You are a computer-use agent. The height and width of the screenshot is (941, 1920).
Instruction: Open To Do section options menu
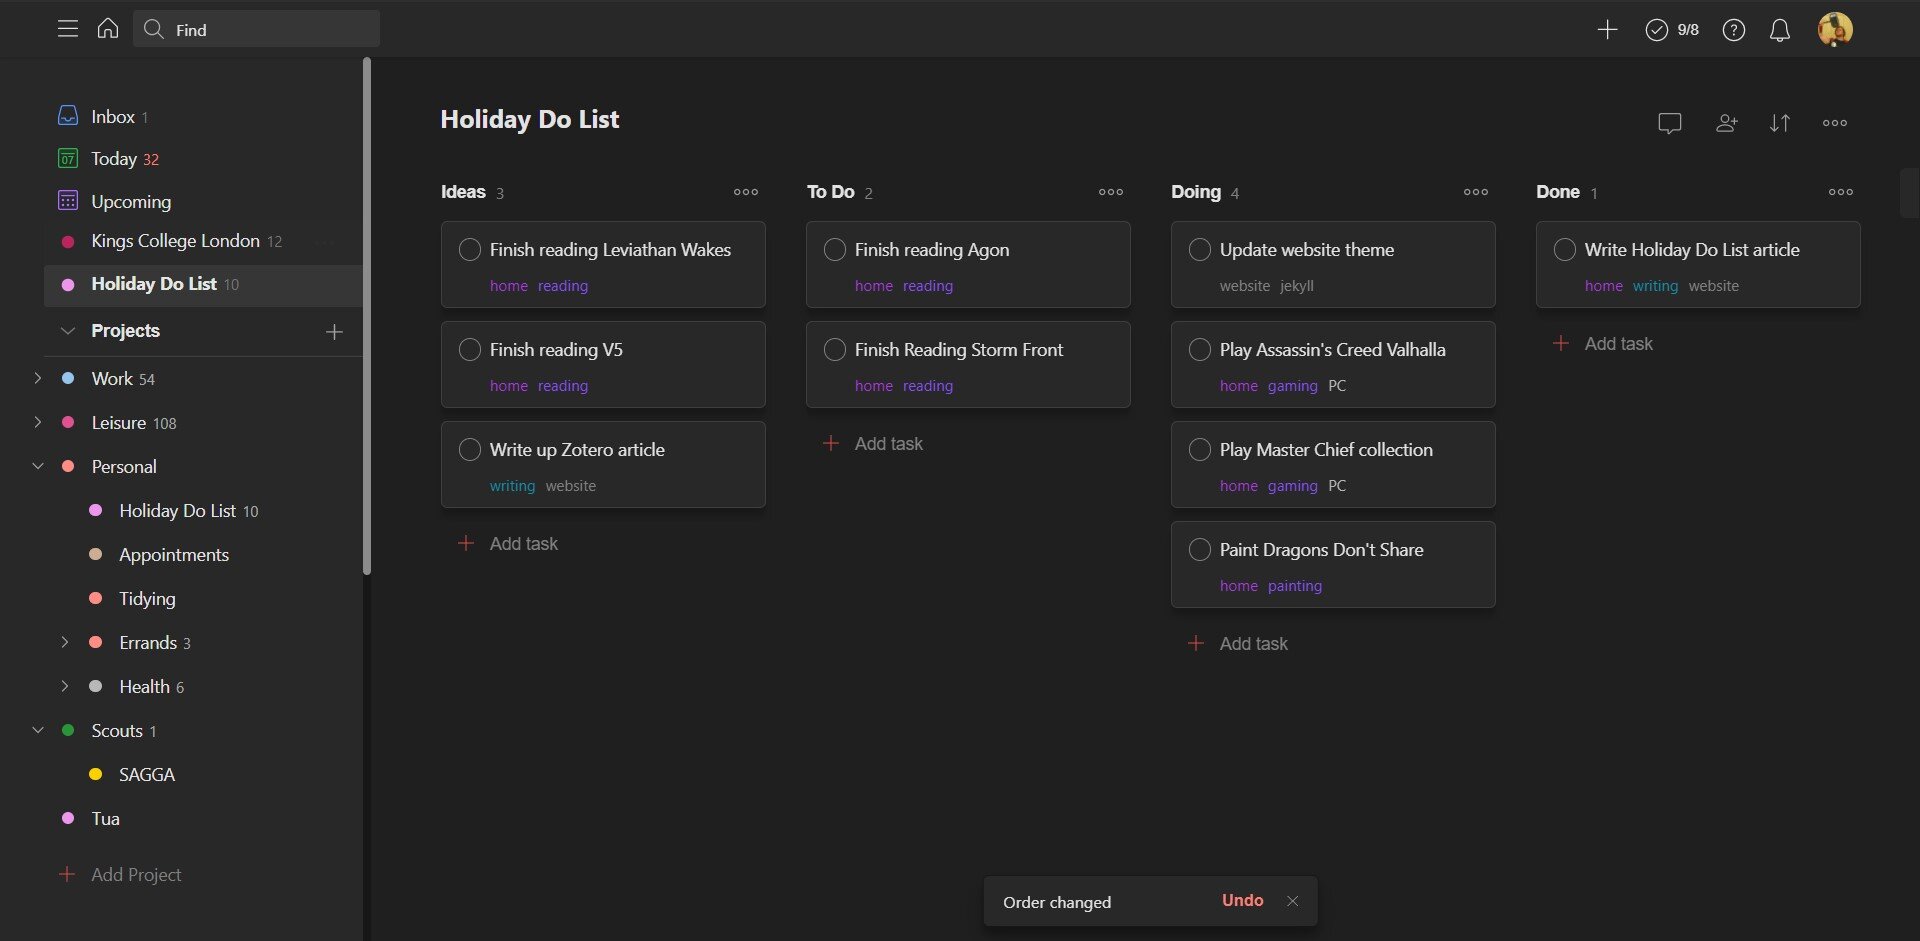(x=1111, y=192)
